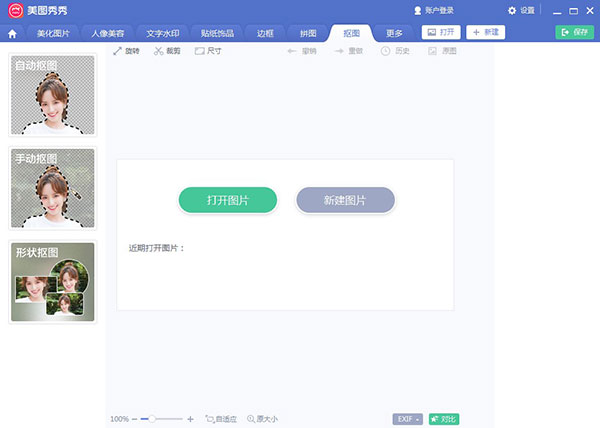This screenshot has height=428, width=600.
Task: Switch to the 人像美容 tab
Action: click(108, 34)
